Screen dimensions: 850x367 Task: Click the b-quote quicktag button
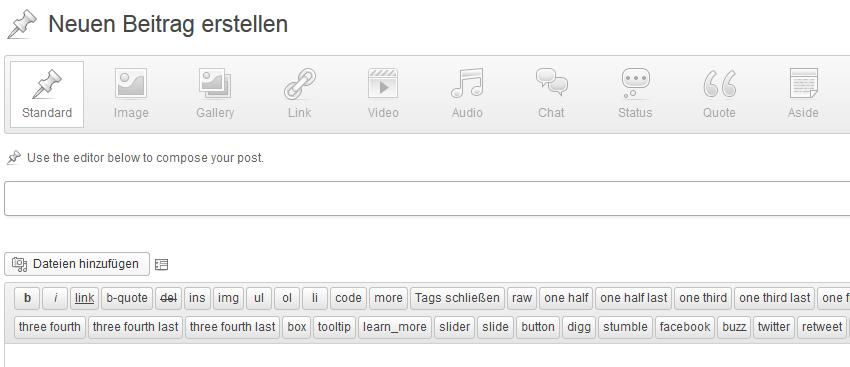coord(127,298)
